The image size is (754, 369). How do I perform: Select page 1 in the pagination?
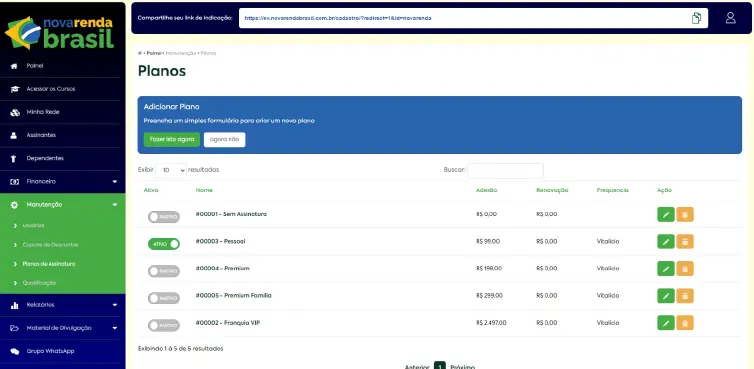point(440,366)
